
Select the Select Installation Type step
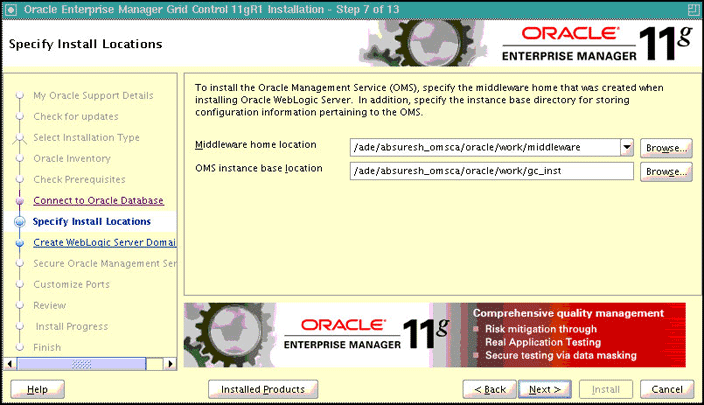(86, 137)
